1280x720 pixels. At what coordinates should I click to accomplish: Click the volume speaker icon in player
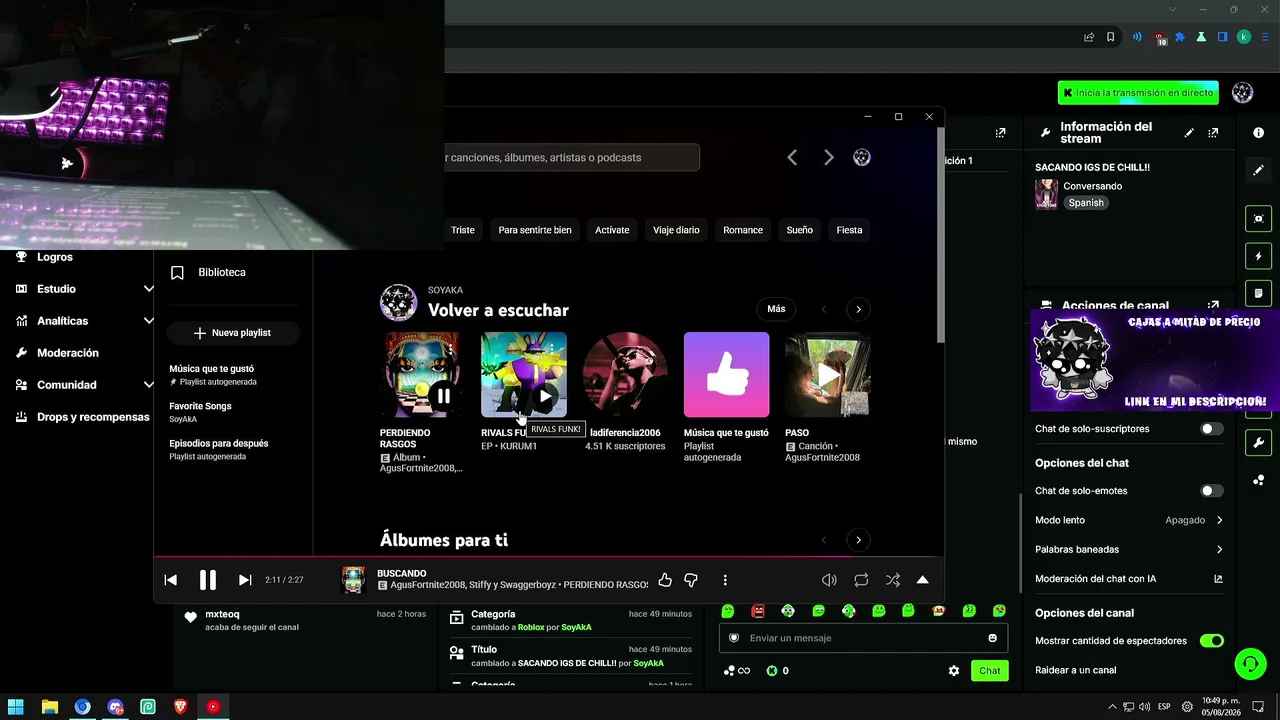tap(829, 580)
